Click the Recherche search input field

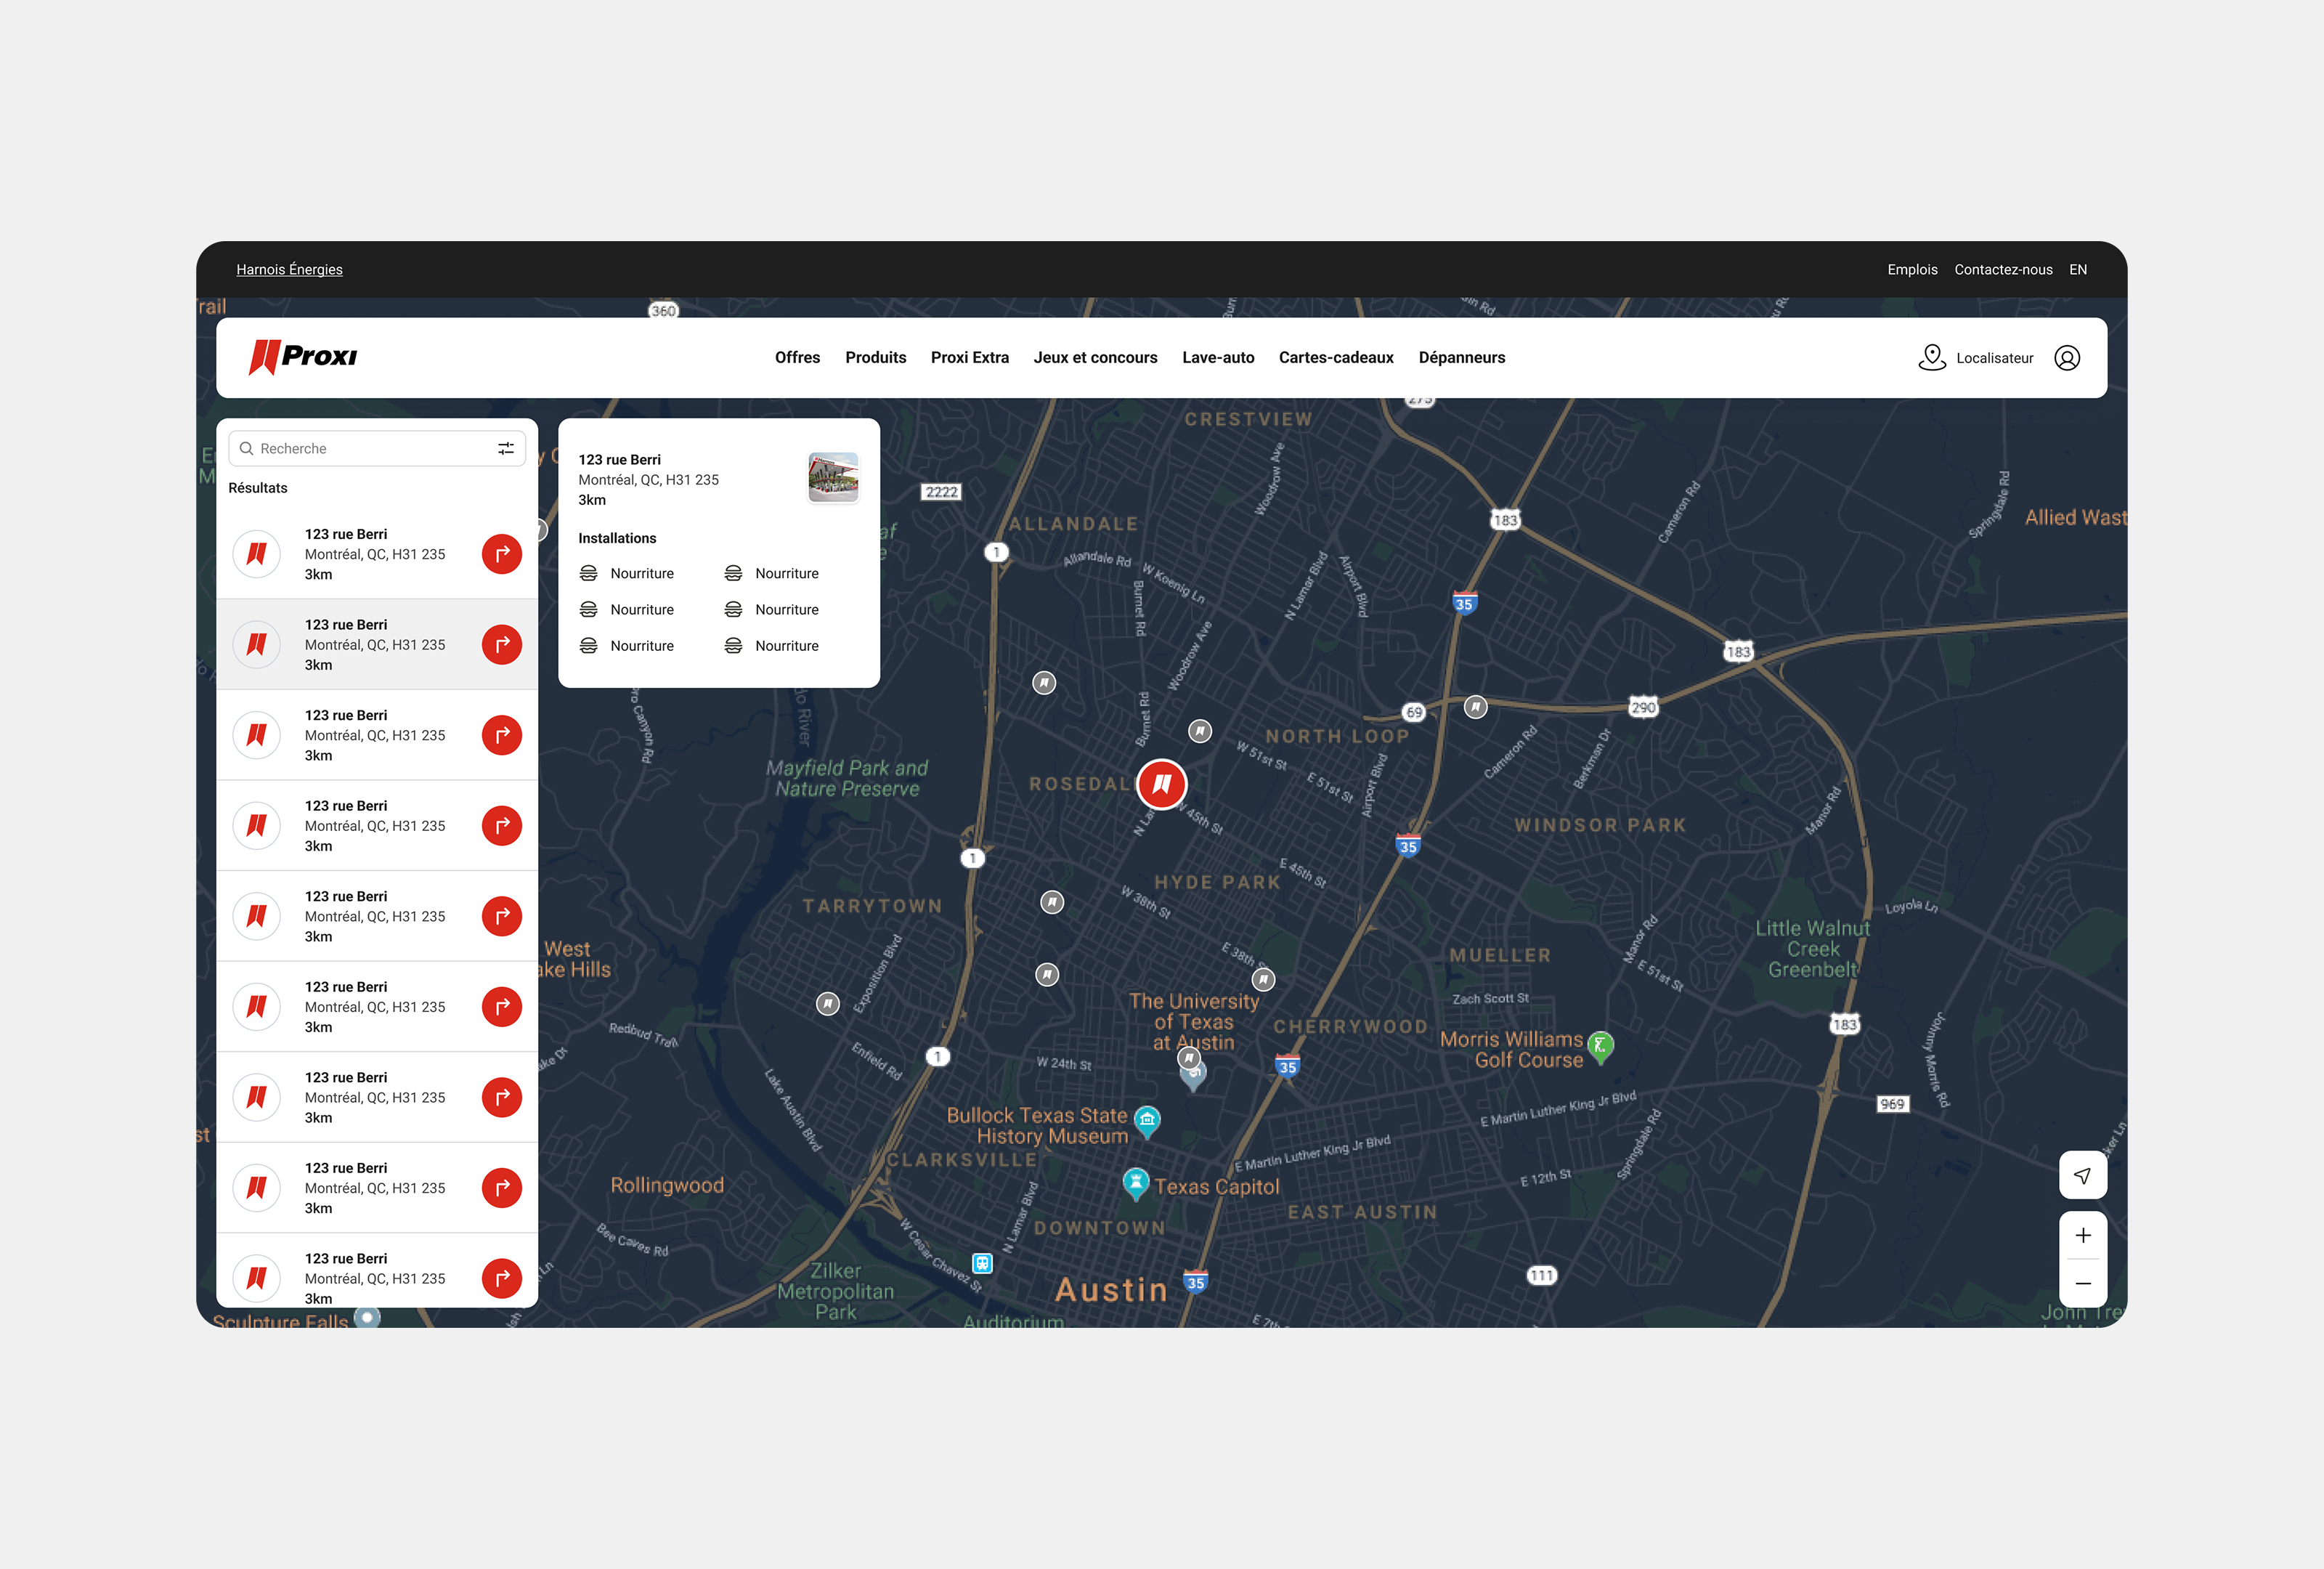(x=370, y=449)
